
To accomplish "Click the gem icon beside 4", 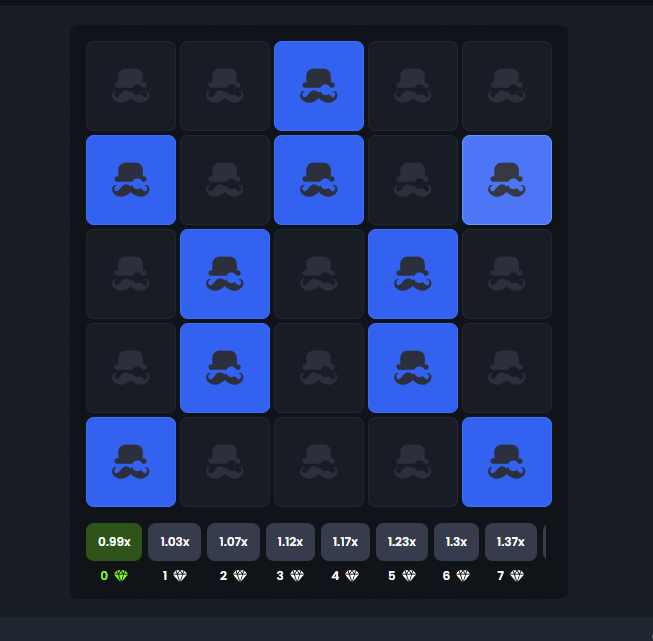I will [x=352, y=576].
